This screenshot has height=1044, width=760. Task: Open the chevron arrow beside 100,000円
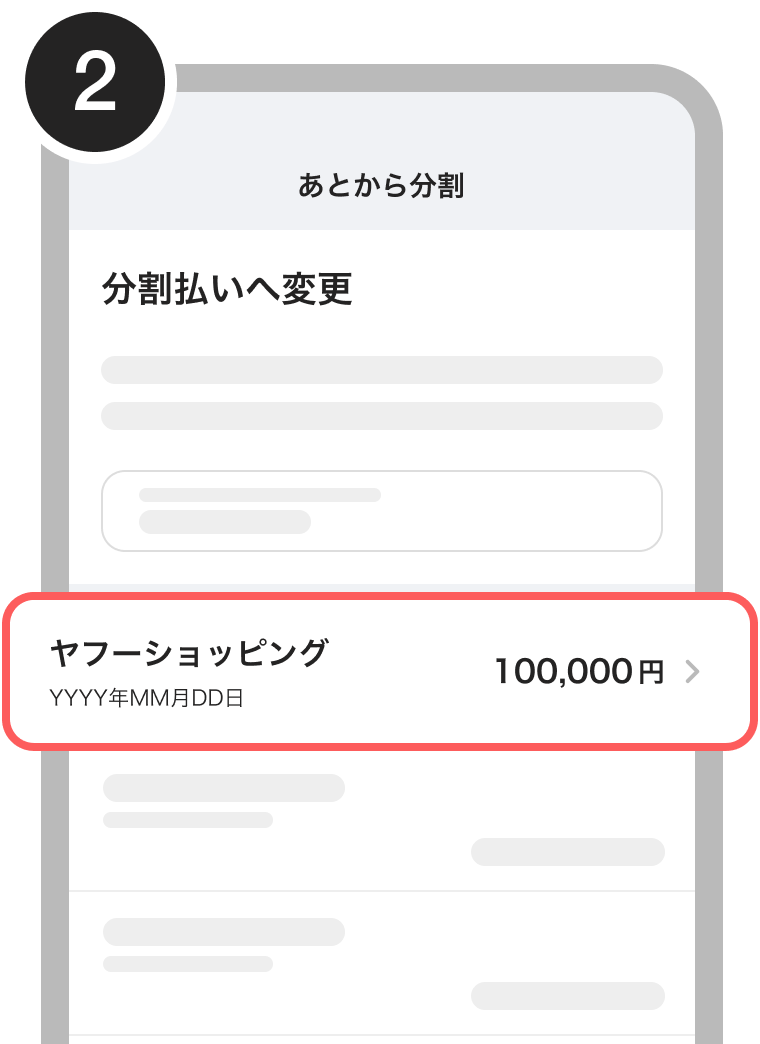[x=693, y=671]
